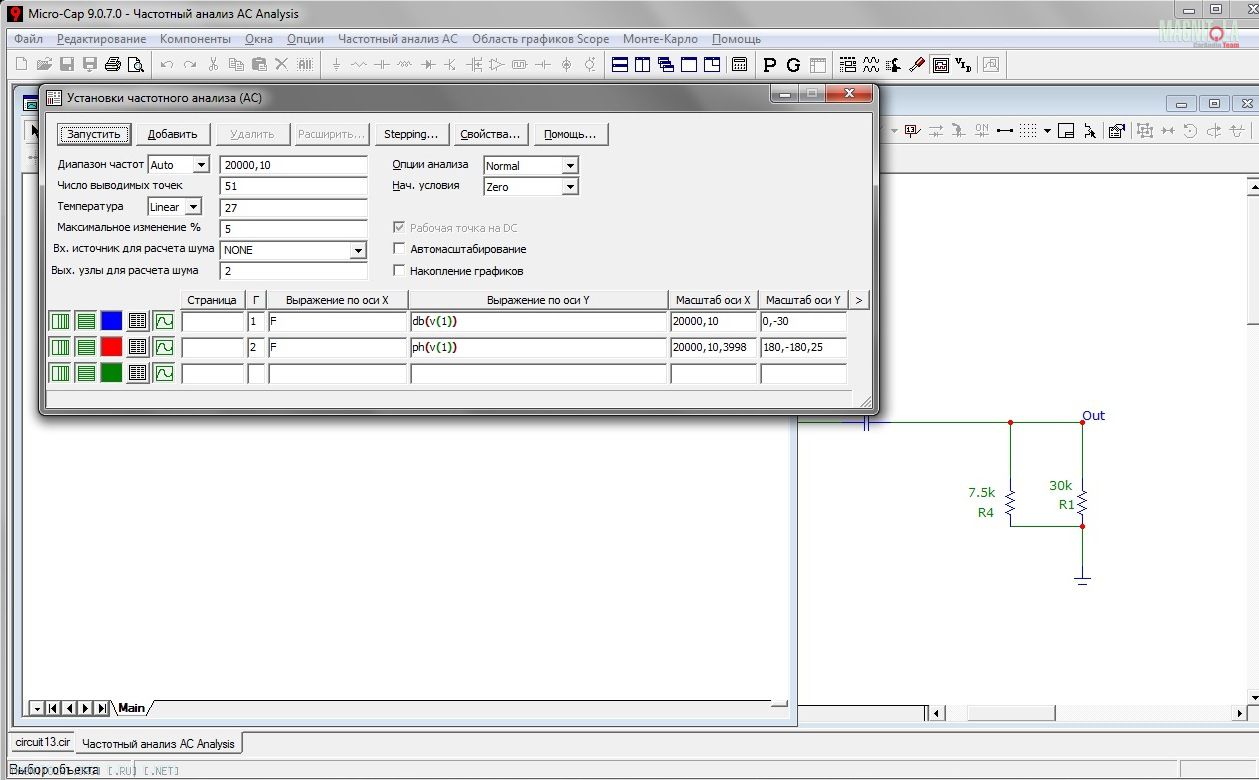The height and width of the screenshot is (780, 1259).
Task: Open the Монте-Карло menu
Action: click(x=661, y=39)
